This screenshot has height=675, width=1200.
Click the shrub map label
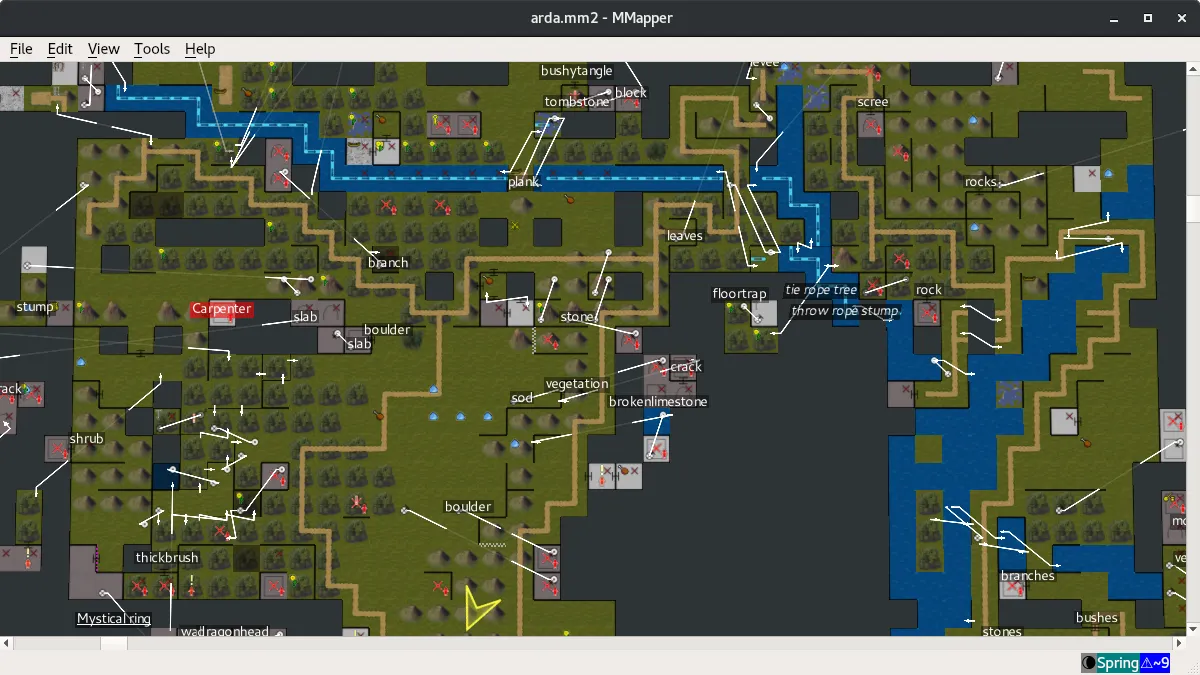[x=87, y=439]
